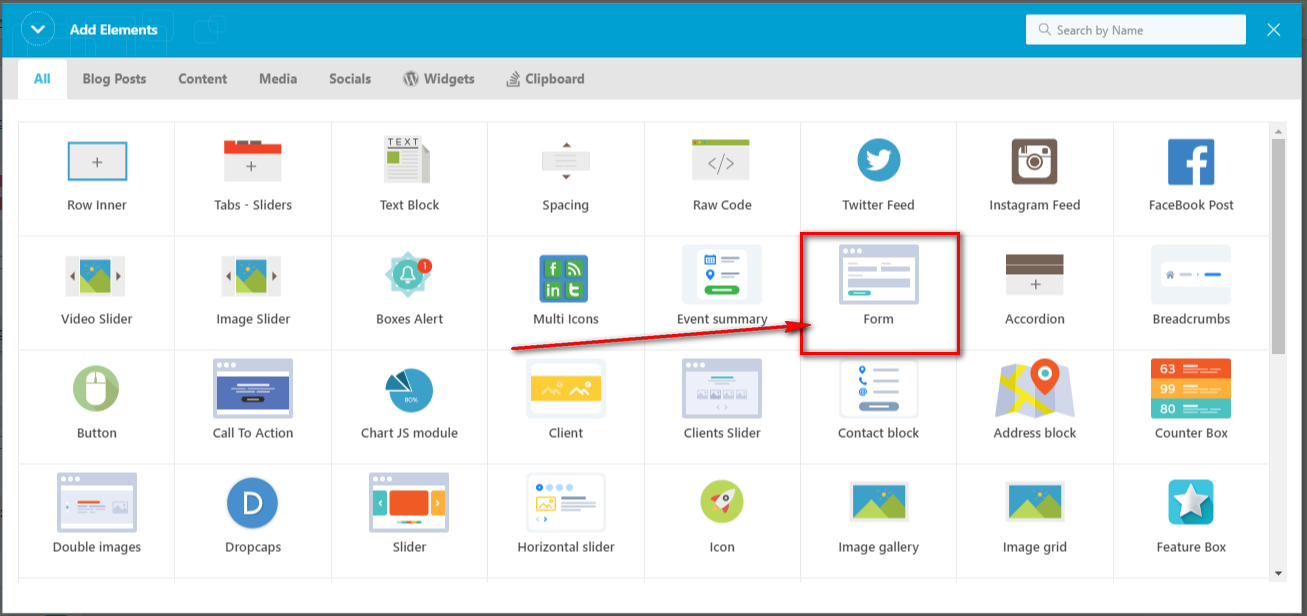Screen dimensions: 1307x616
Task: Select the Address block map icon
Action: [1034, 390]
